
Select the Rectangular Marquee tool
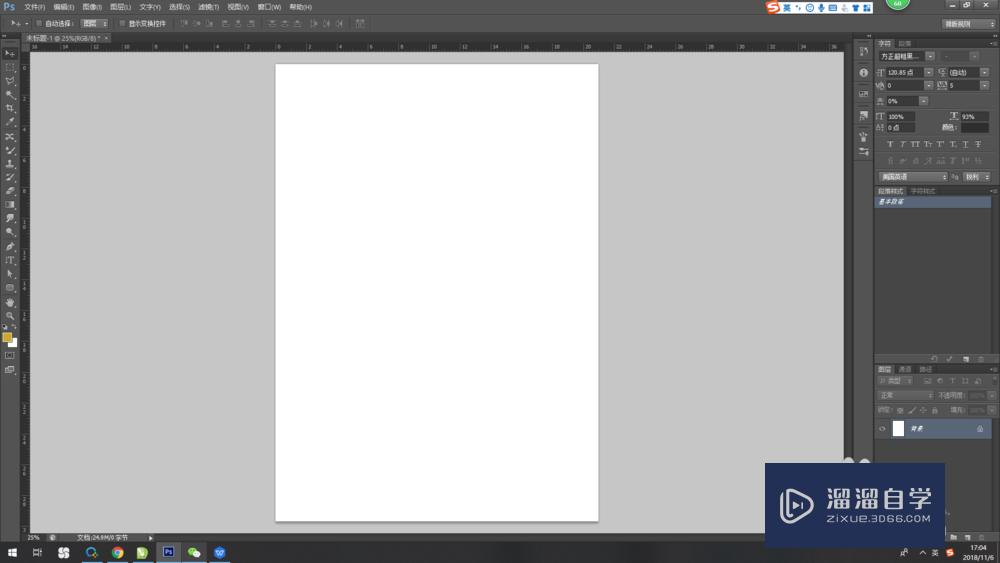10,67
